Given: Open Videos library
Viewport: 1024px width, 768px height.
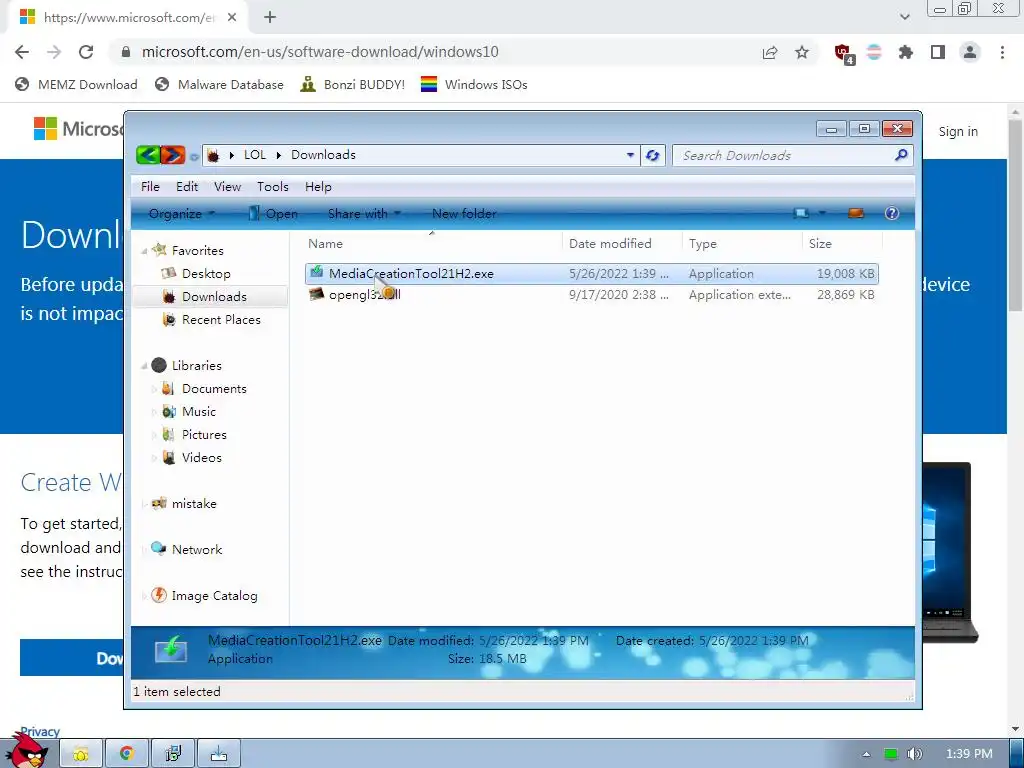Looking at the screenshot, I should click(x=201, y=457).
